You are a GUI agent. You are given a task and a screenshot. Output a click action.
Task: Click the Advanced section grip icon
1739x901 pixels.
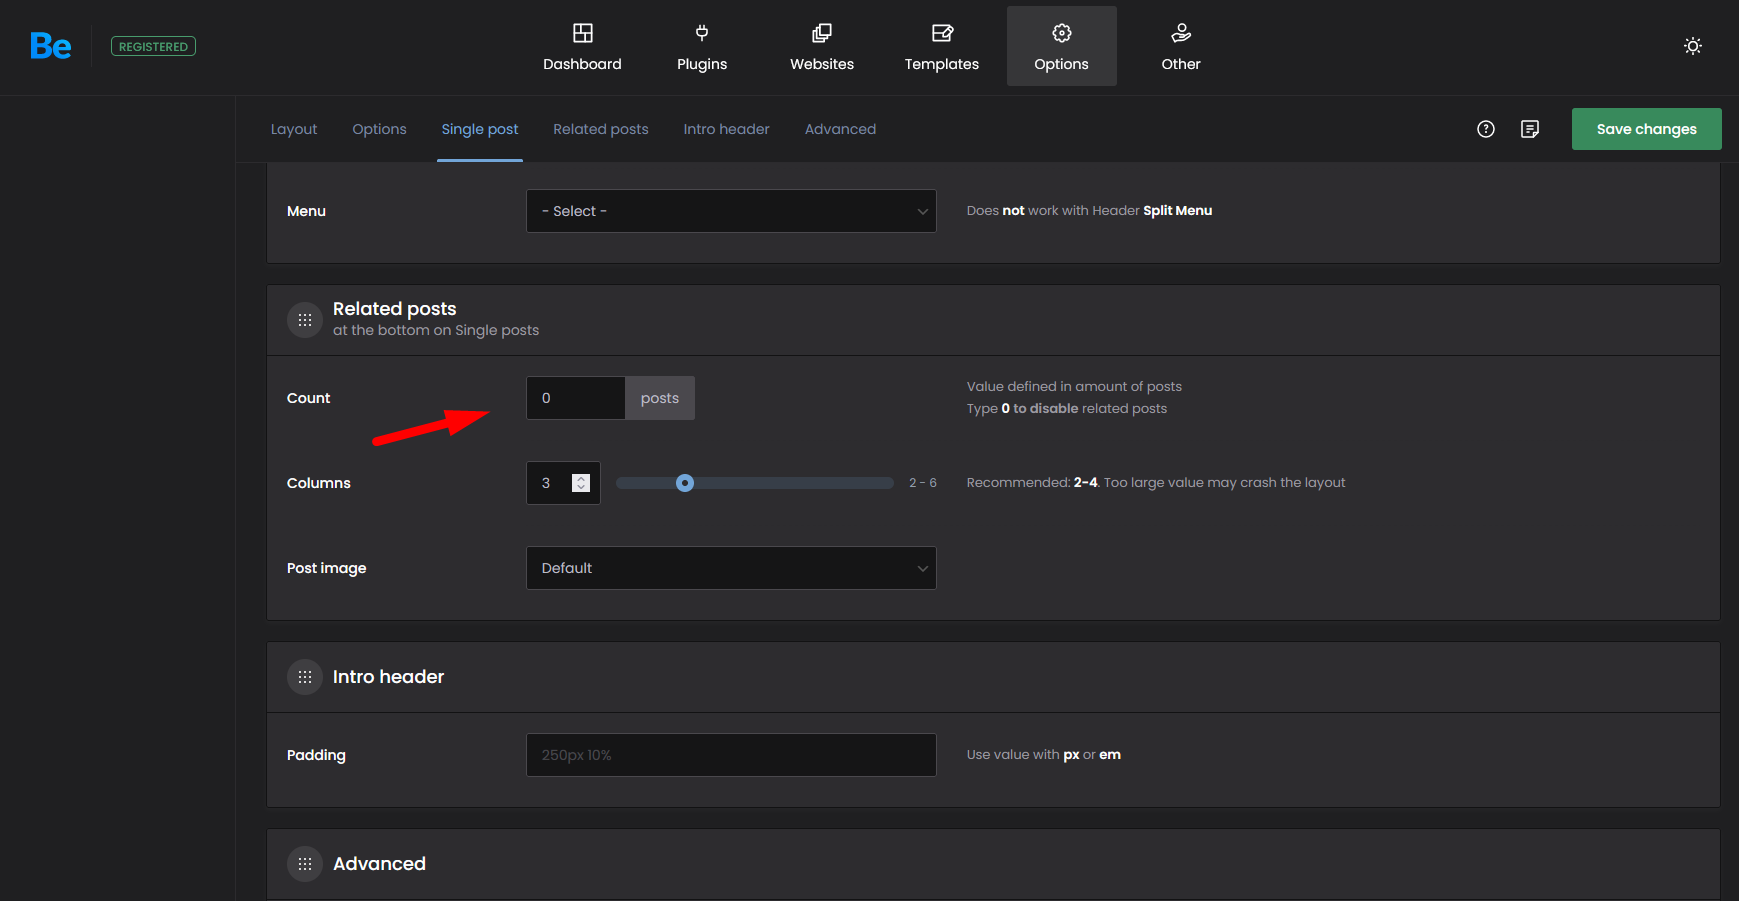pyautogui.click(x=305, y=864)
